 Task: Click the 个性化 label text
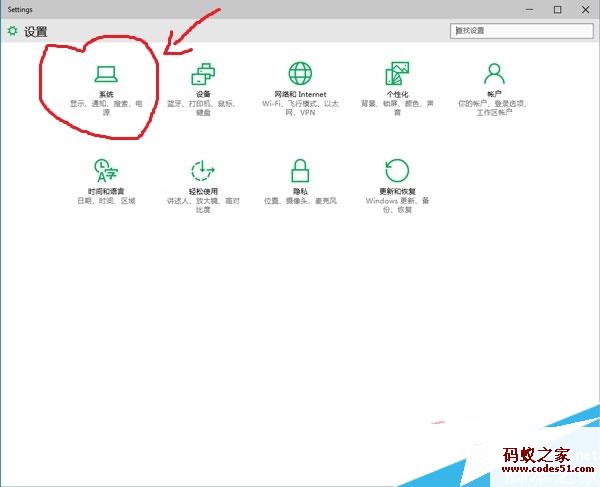[x=397, y=94]
